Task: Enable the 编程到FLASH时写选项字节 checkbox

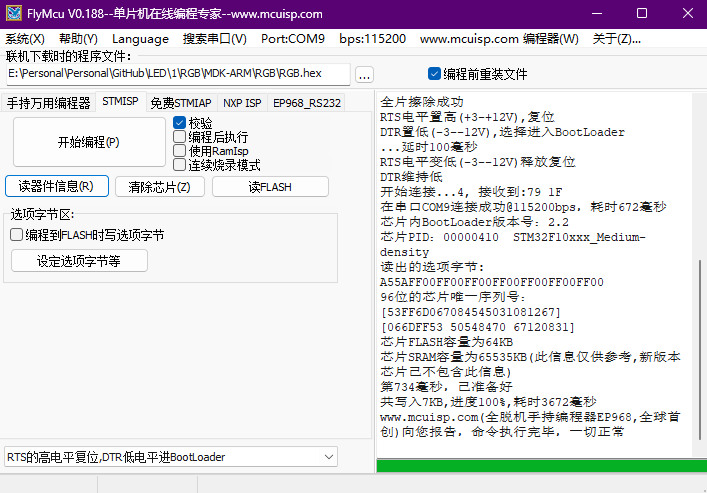Action: click(17, 235)
